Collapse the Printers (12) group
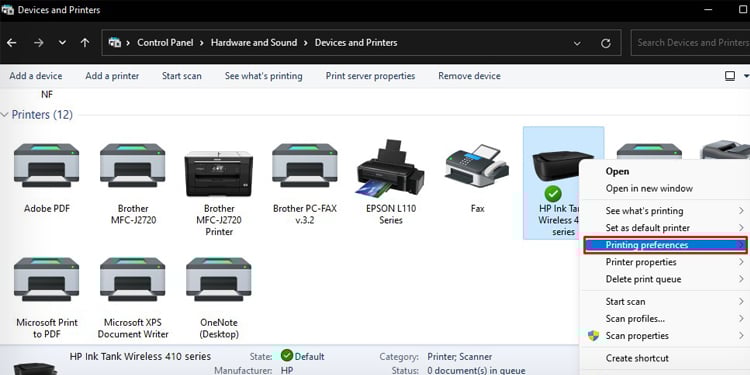The image size is (750, 375). (x=5, y=115)
